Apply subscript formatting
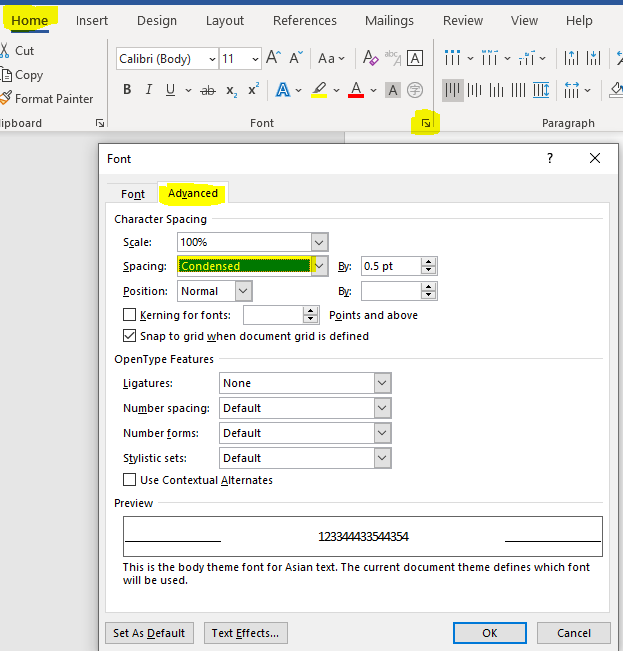 [232, 90]
